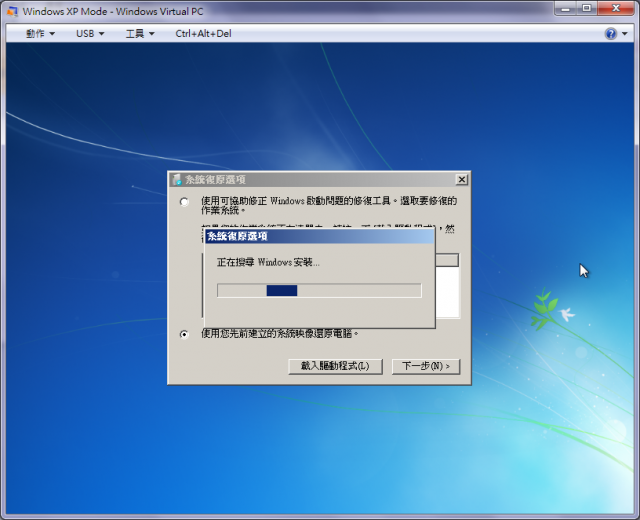The image size is (640, 520).
Task: Click the system recovery dialog title icon
Action: [177, 180]
